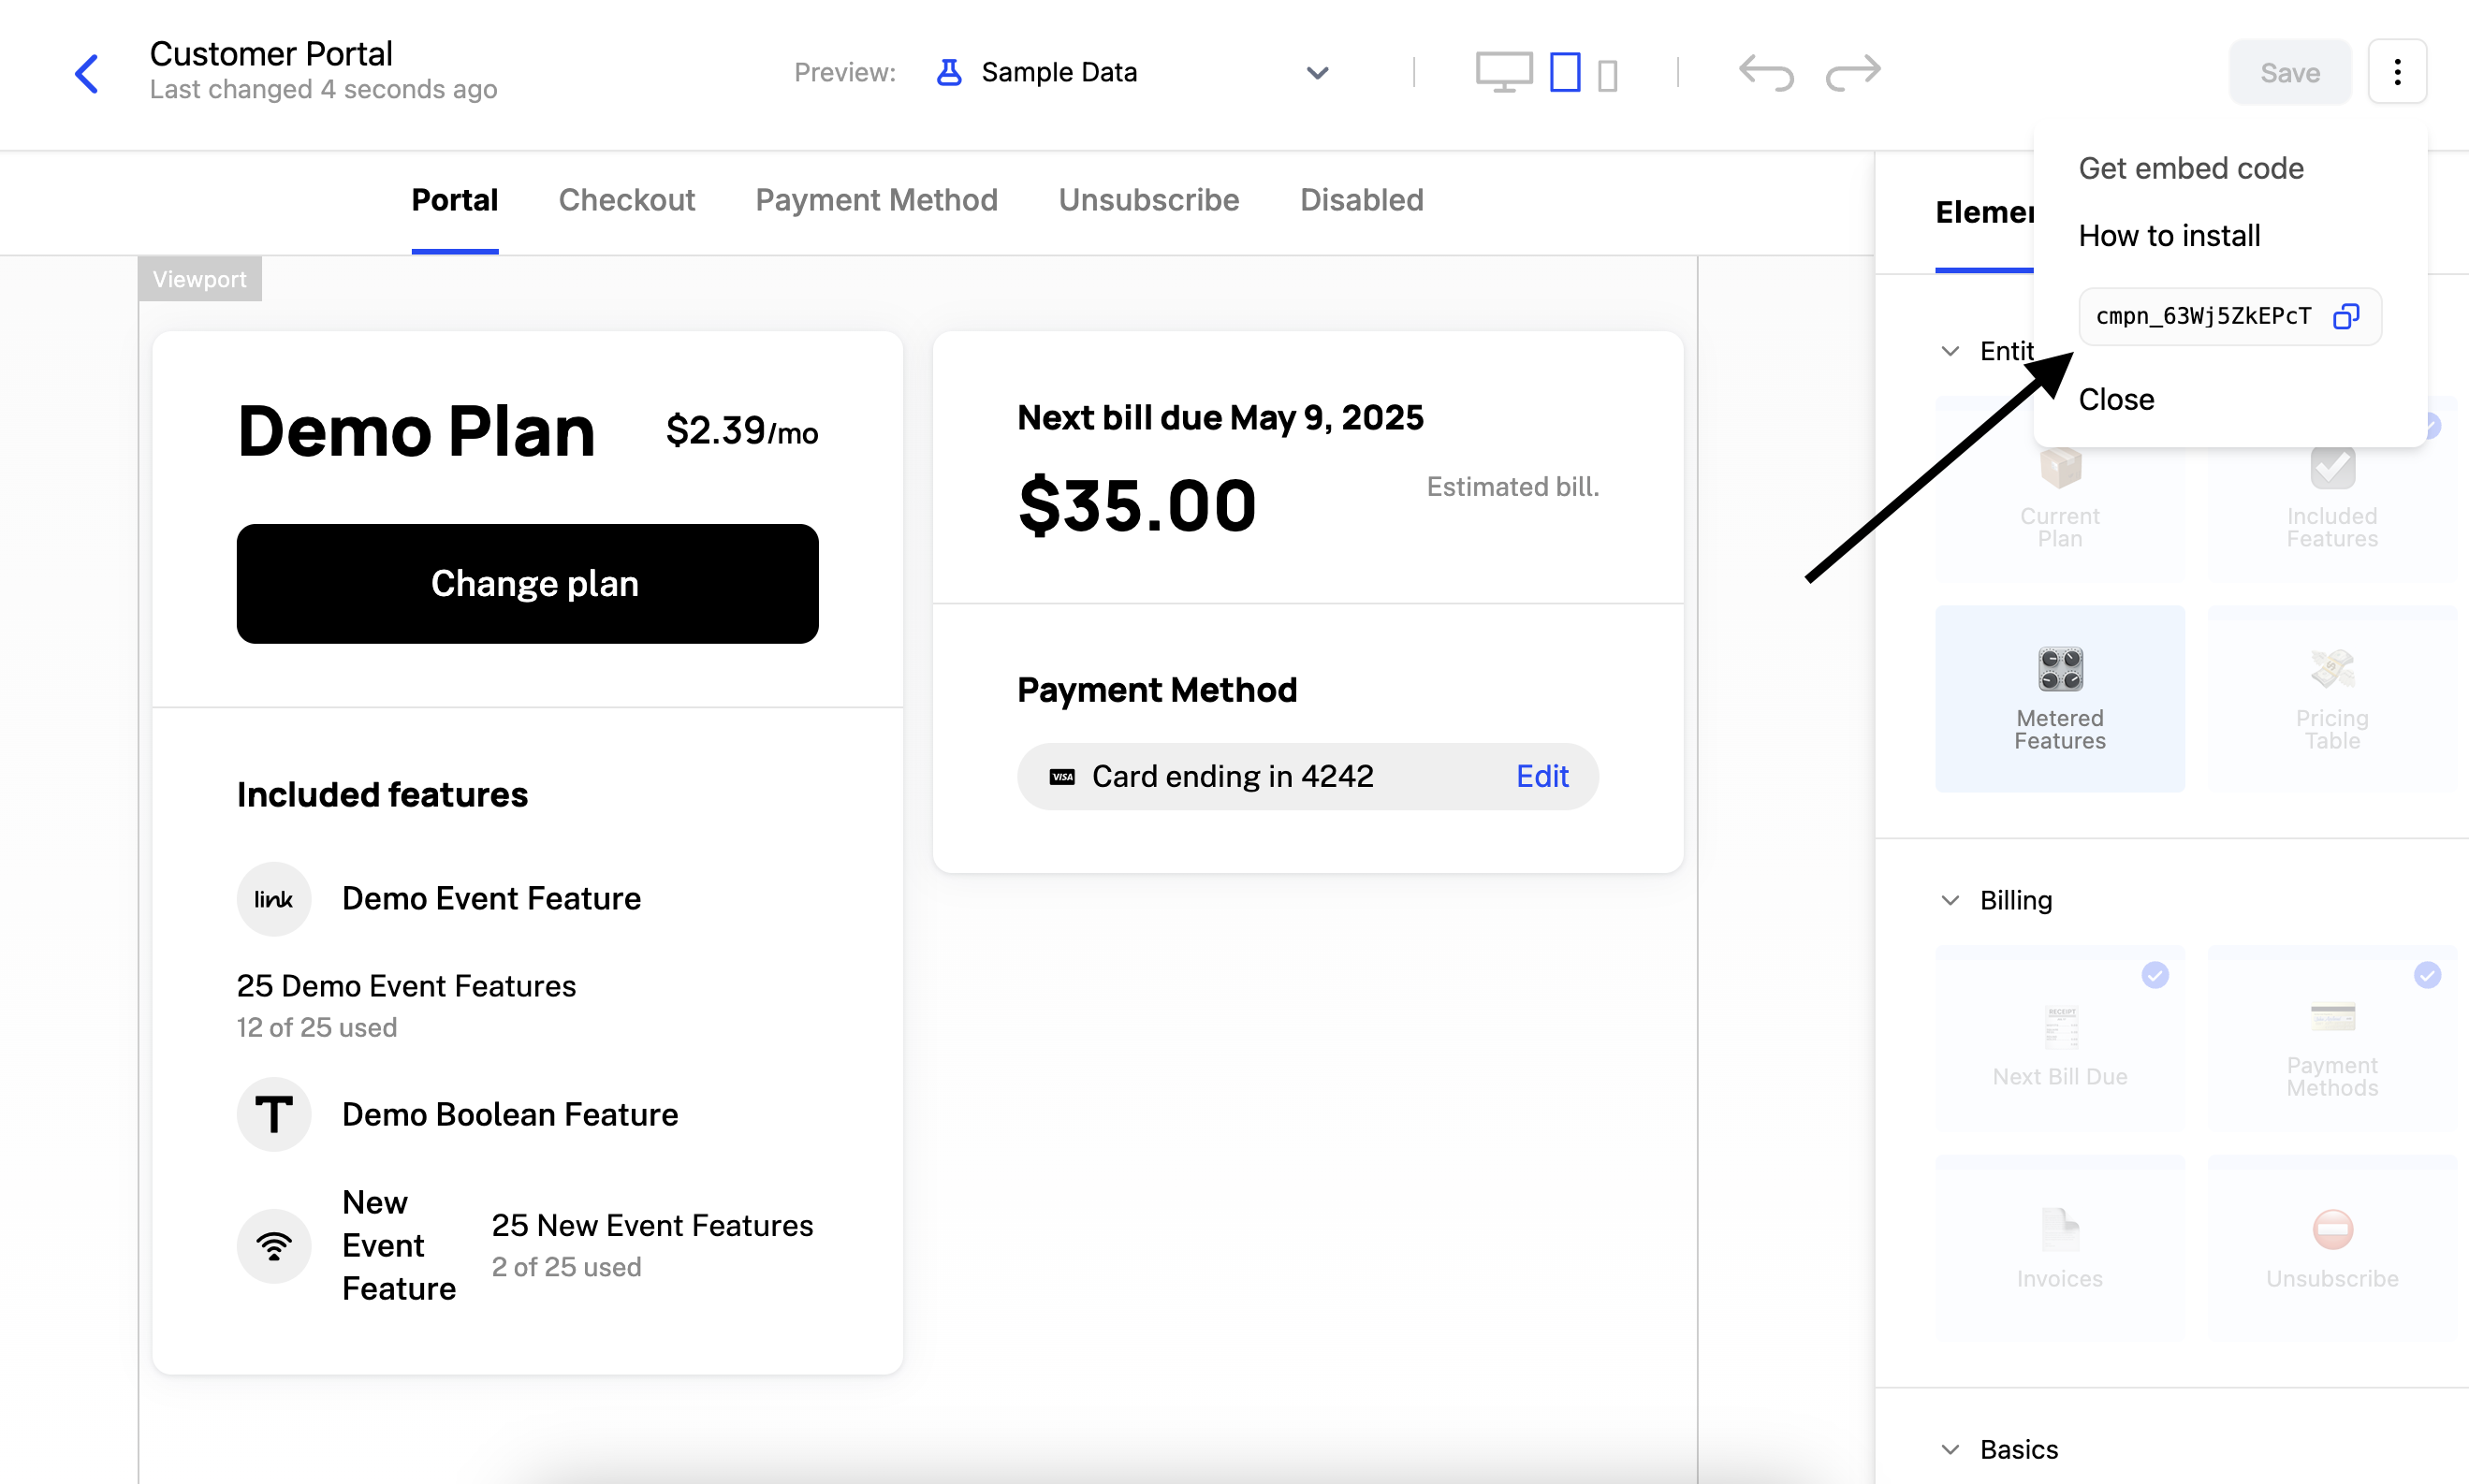Collapse the Basics section
The image size is (2469, 1484).
(1950, 1449)
